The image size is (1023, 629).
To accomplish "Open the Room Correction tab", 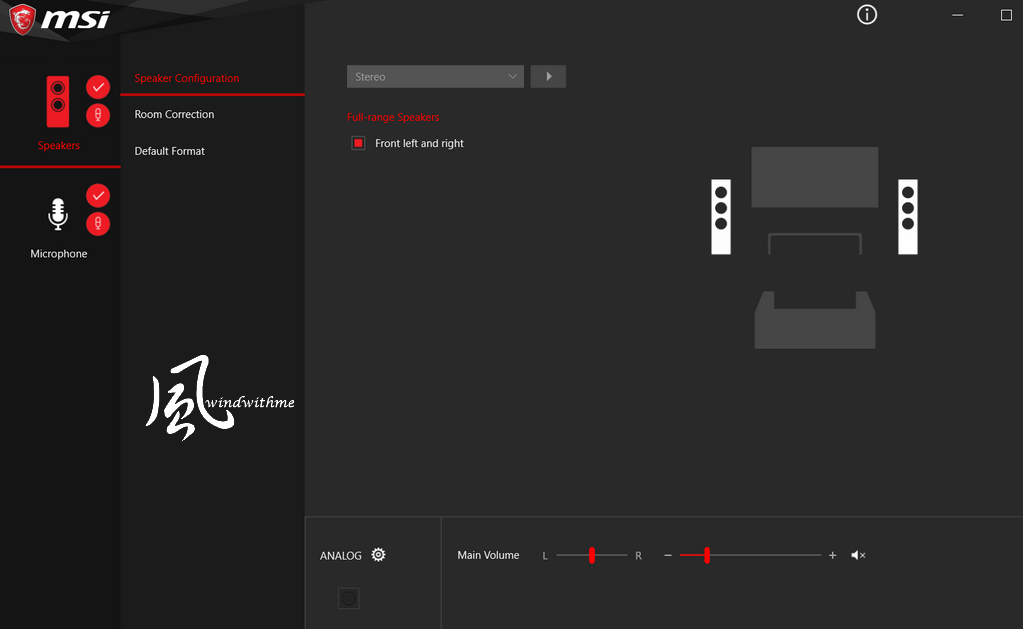I will pos(174,114).
